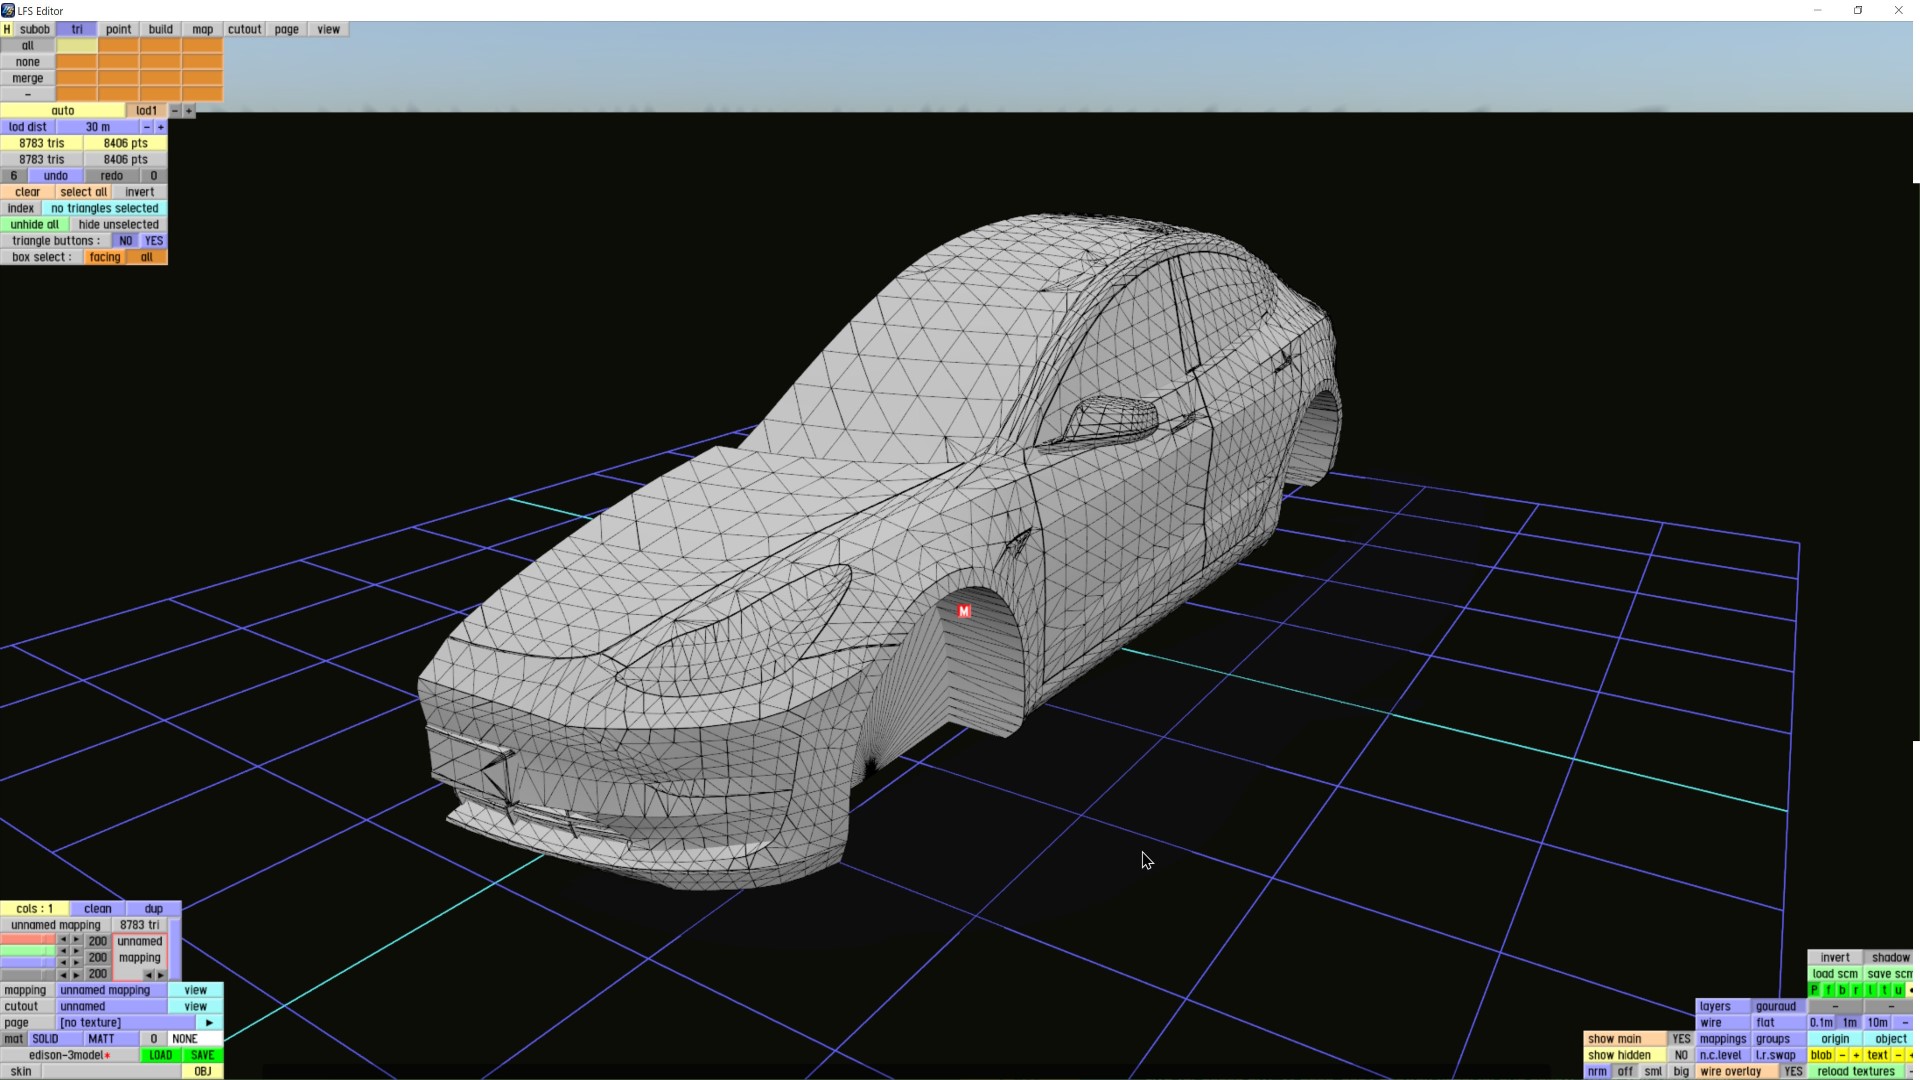1920x1080 pixels.
Task: Click reload textures button
Action: pos(1855,1071)
